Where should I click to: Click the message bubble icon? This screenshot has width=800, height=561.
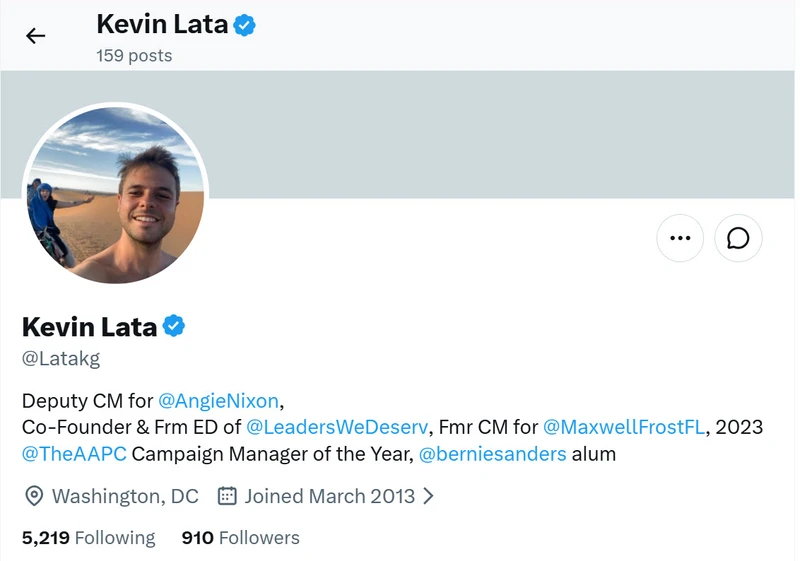click(x=738, y=238)
